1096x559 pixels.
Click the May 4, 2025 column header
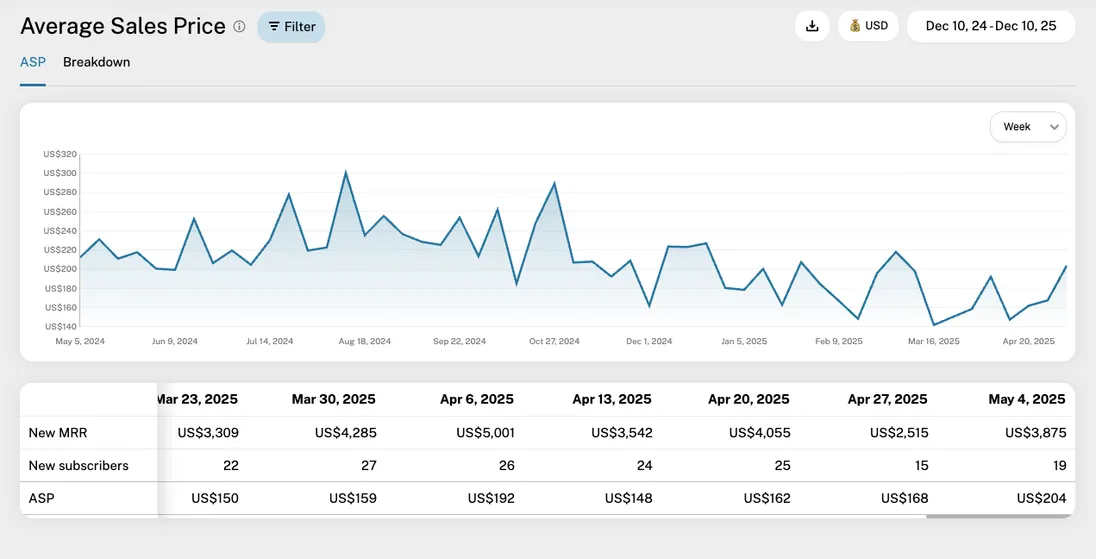(1026, 399)
